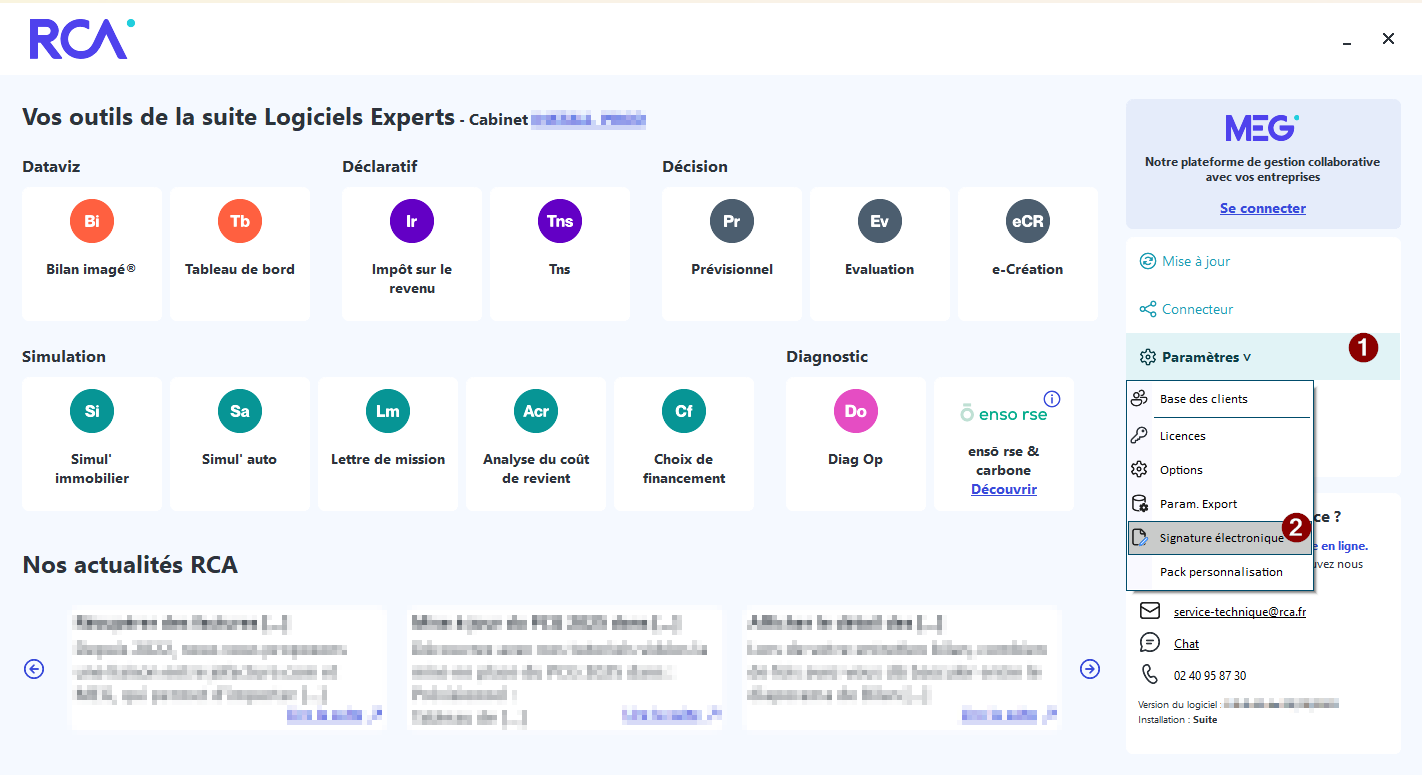The image size is (1422, 775).
Task: Open the Bilan imagé (Bi) tool
Action: [91, 221]
